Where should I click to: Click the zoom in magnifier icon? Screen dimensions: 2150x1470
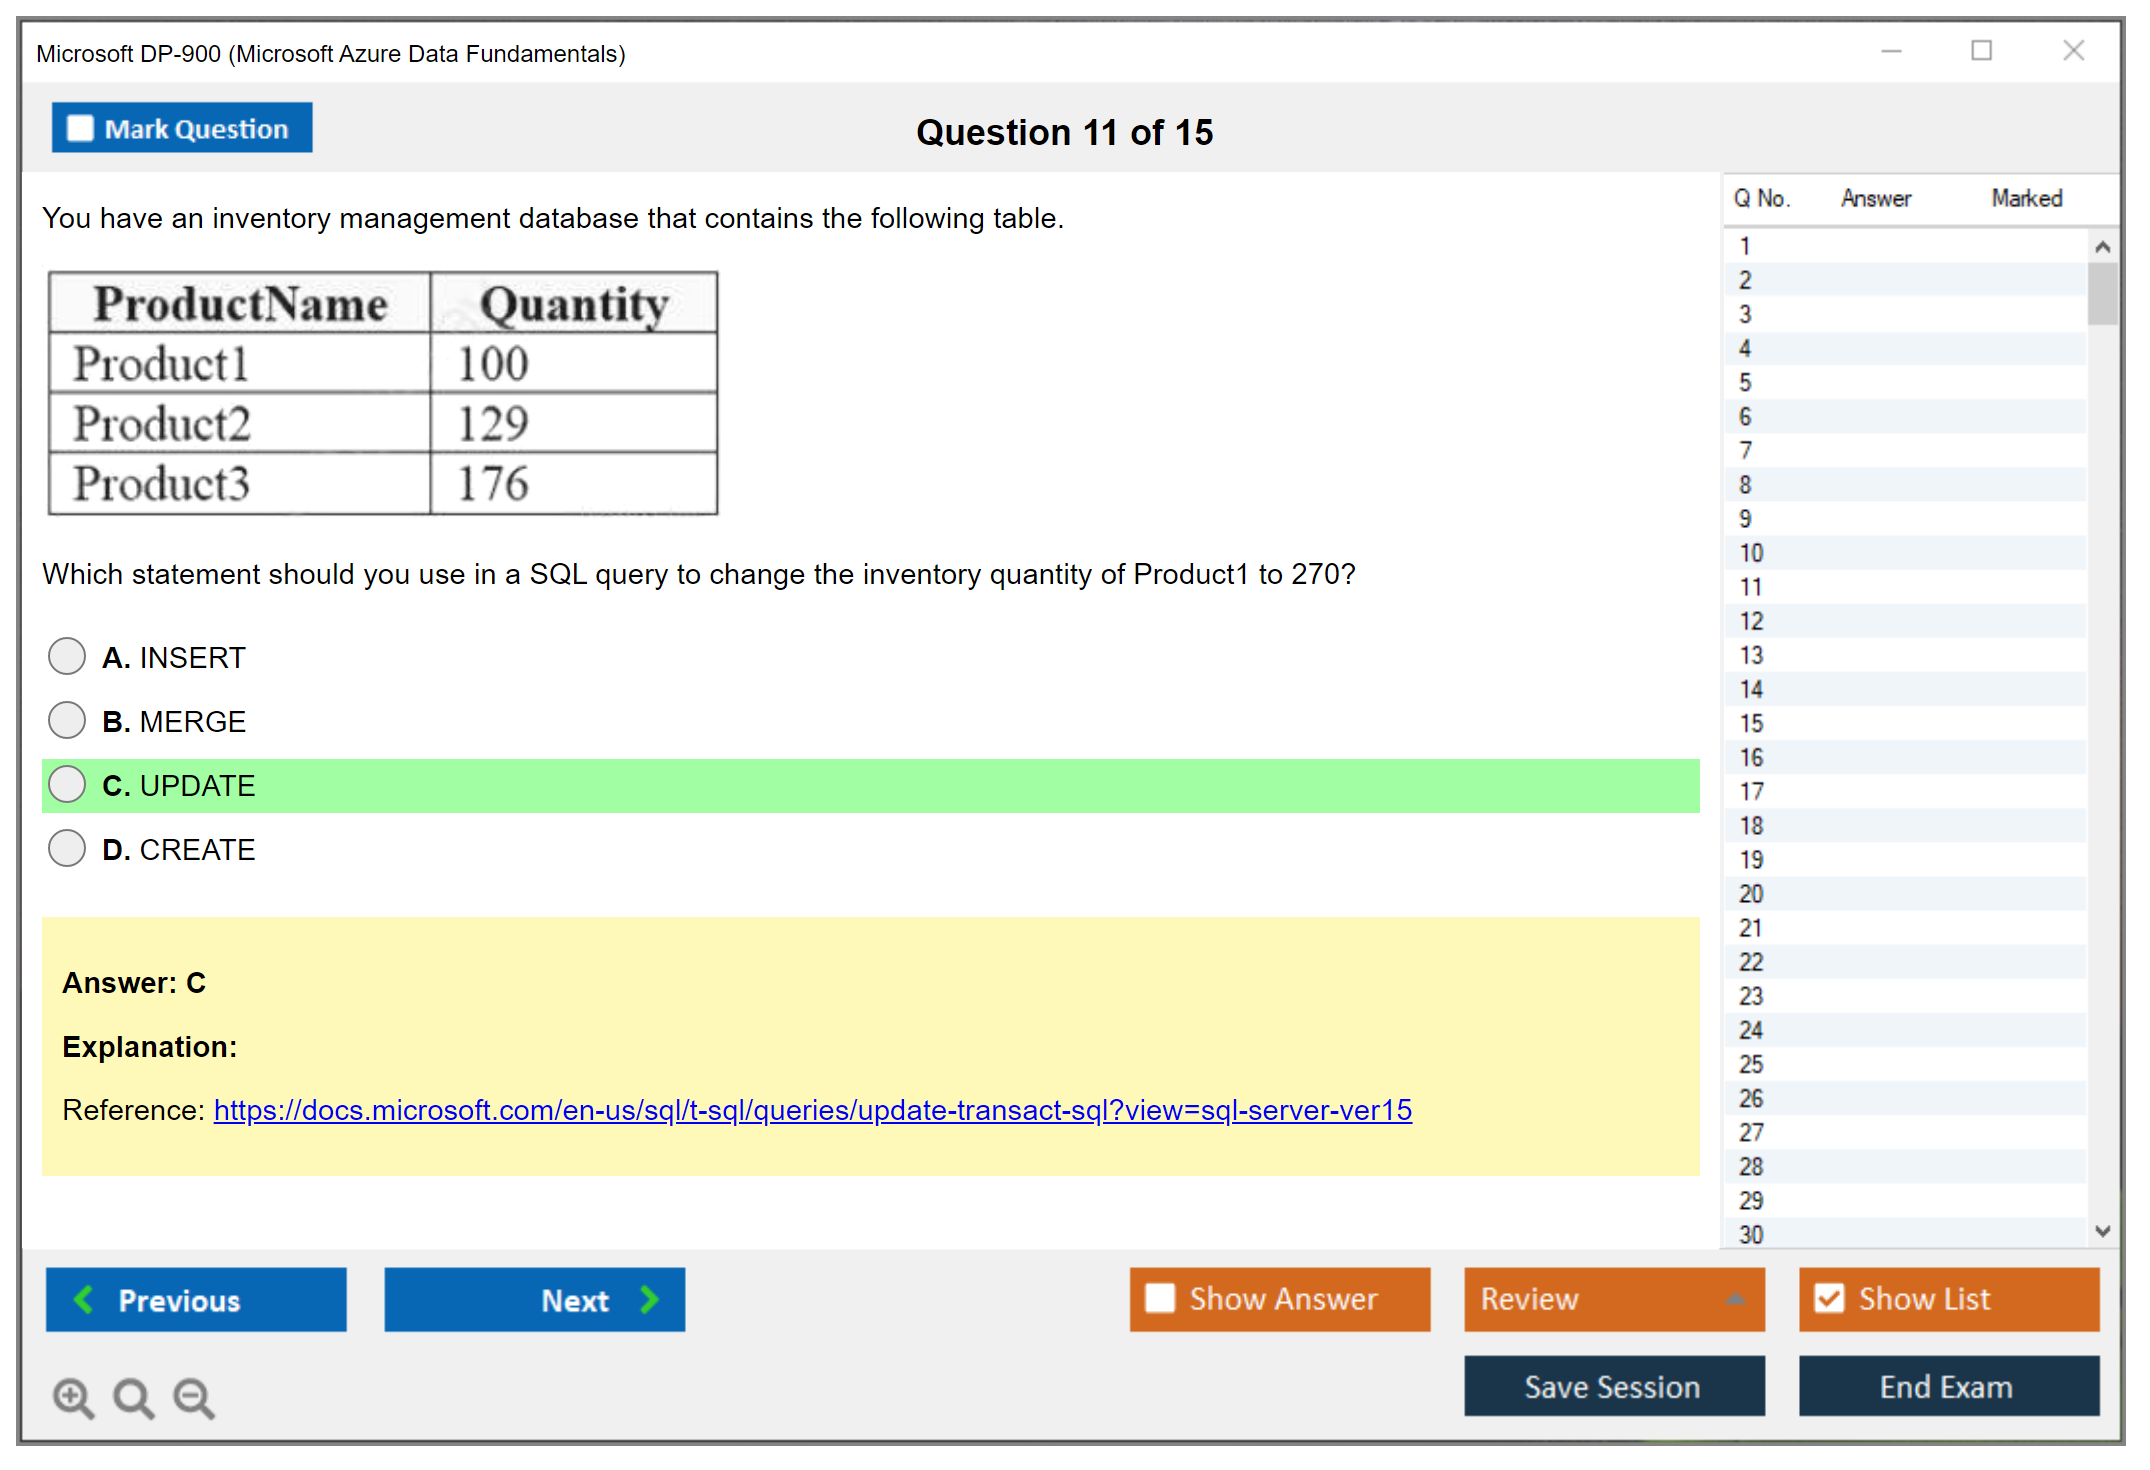73,1397
